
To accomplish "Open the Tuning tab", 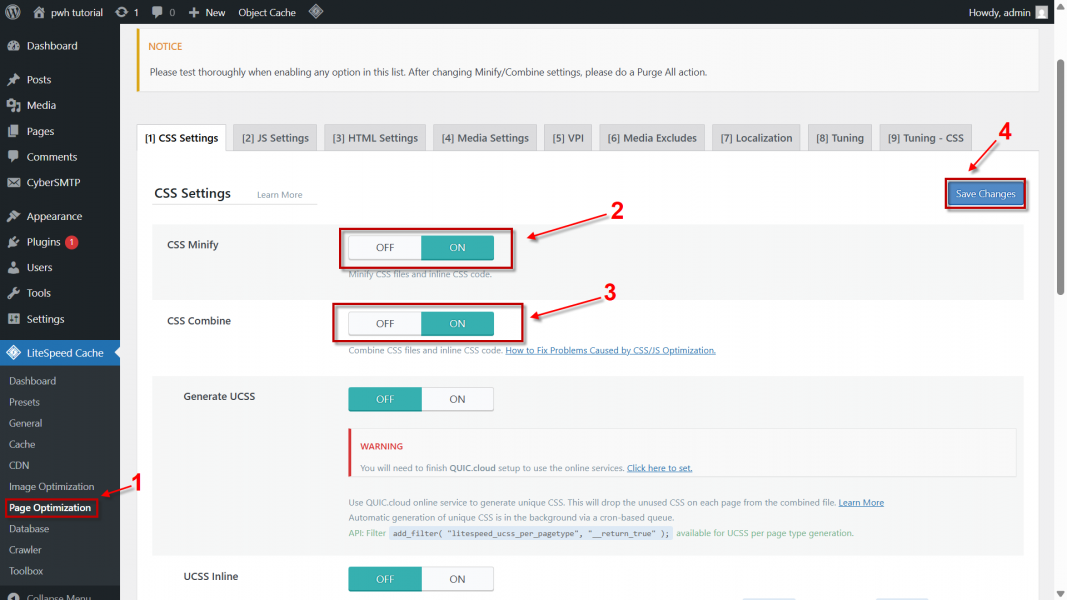I will click(x=840, y=137).
